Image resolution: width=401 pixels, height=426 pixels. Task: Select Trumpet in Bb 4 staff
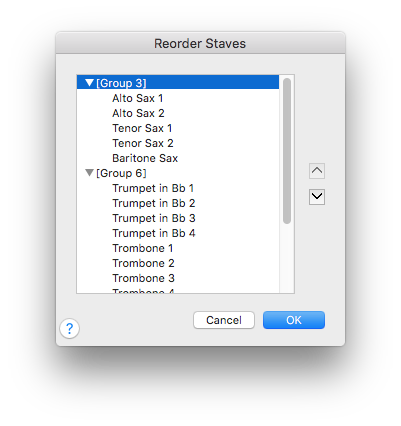(x=178, y=233)
